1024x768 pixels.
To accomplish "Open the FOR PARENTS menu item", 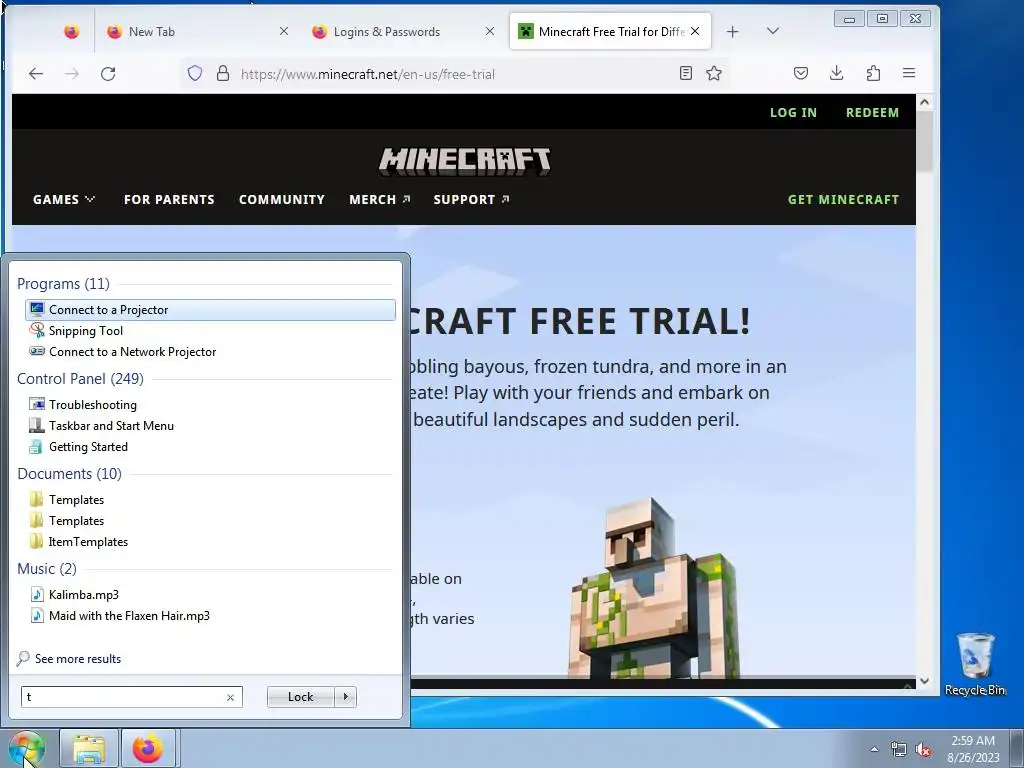I will pos(169,199).
